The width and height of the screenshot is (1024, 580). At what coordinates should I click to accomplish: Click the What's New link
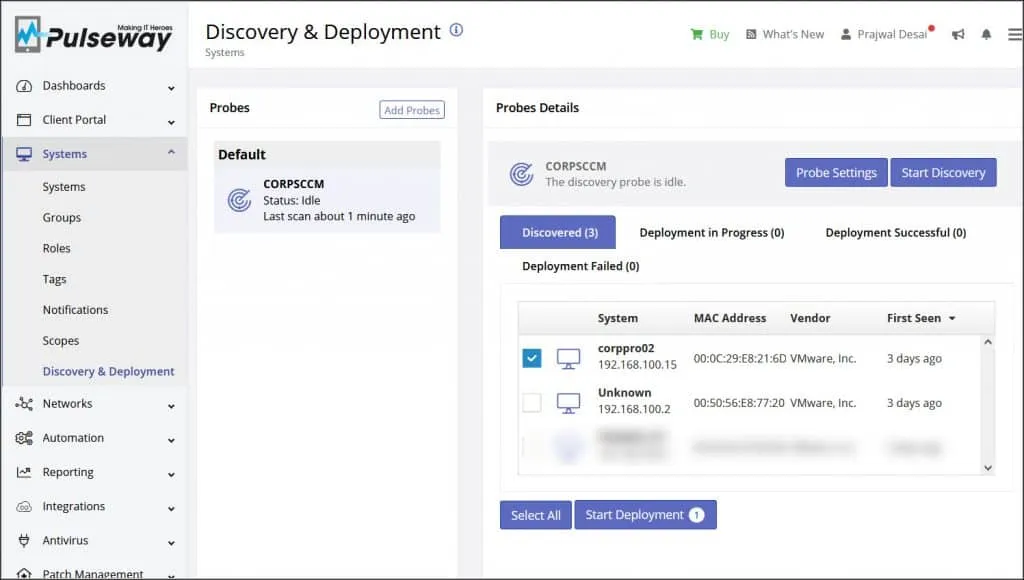pyautogui.click(x=793, y=34)
